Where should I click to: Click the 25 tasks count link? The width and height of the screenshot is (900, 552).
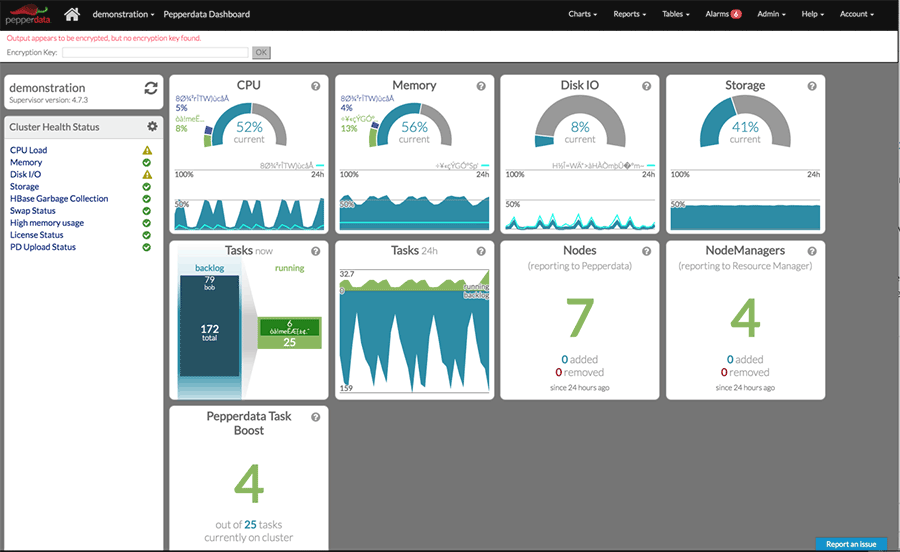(x=250, y=524)
